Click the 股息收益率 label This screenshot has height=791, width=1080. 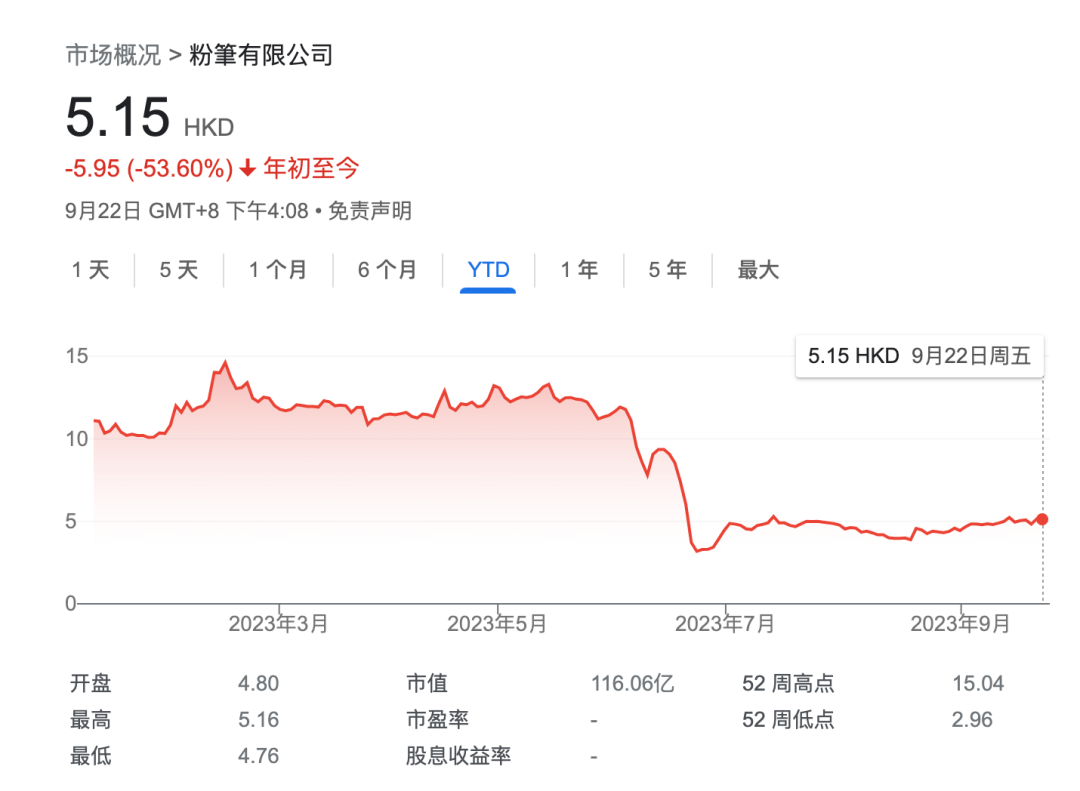pos(458,756)
